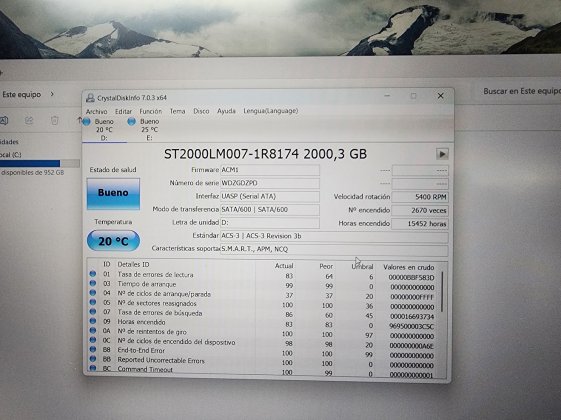Click the Letra de unidad field D:
This screenshot has height=420, width=561.
(270, 223)
